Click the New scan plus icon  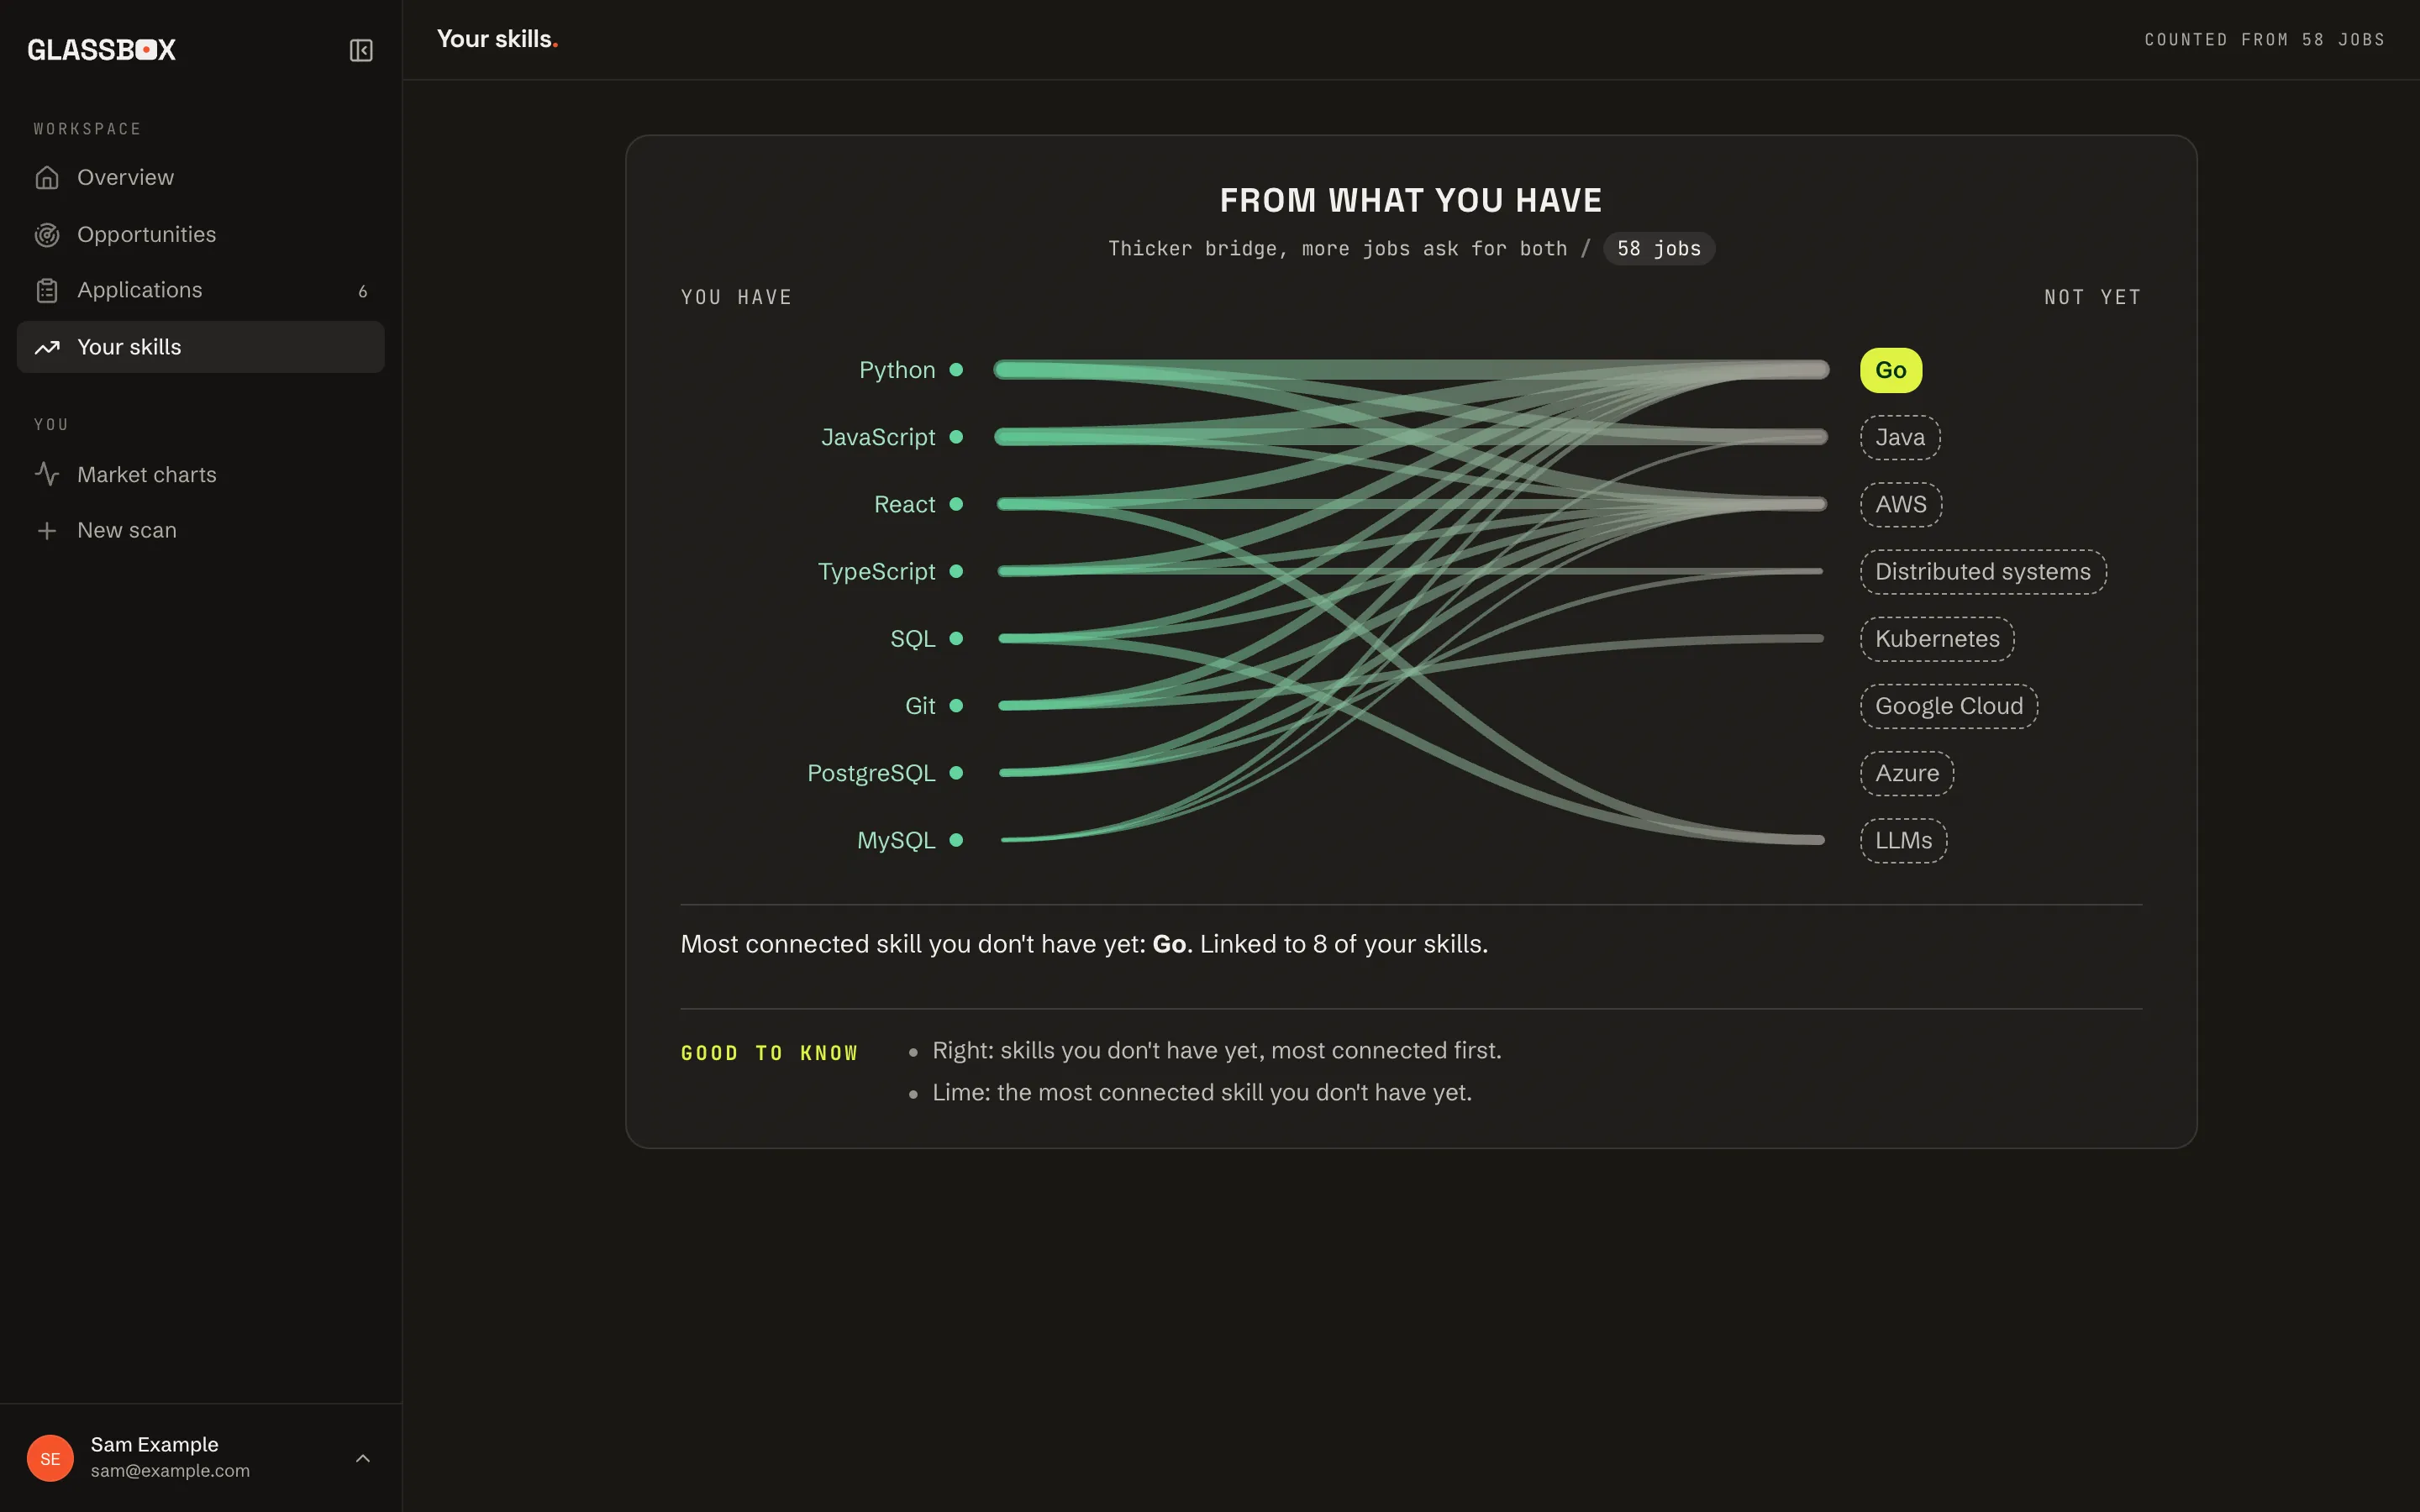click(x=47, y=531)
